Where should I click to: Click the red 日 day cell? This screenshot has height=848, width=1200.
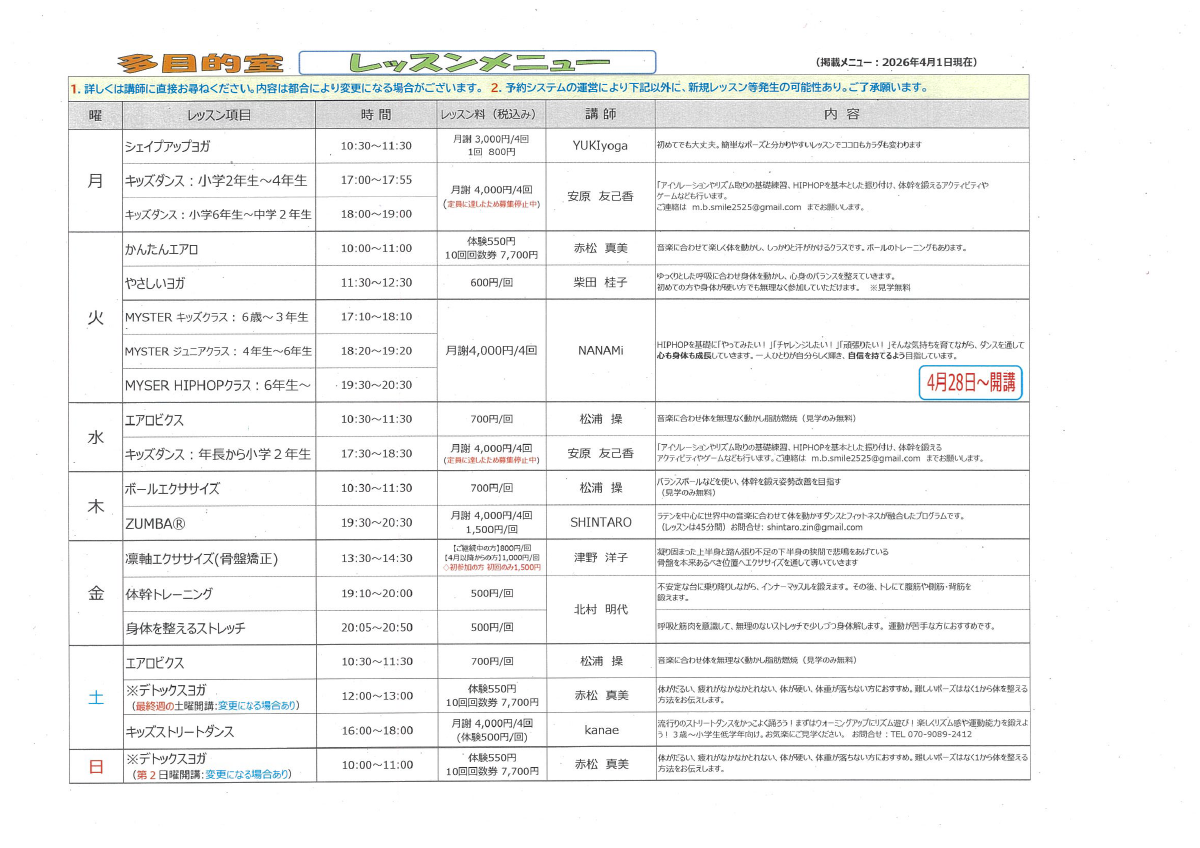(x=95, y=766)
